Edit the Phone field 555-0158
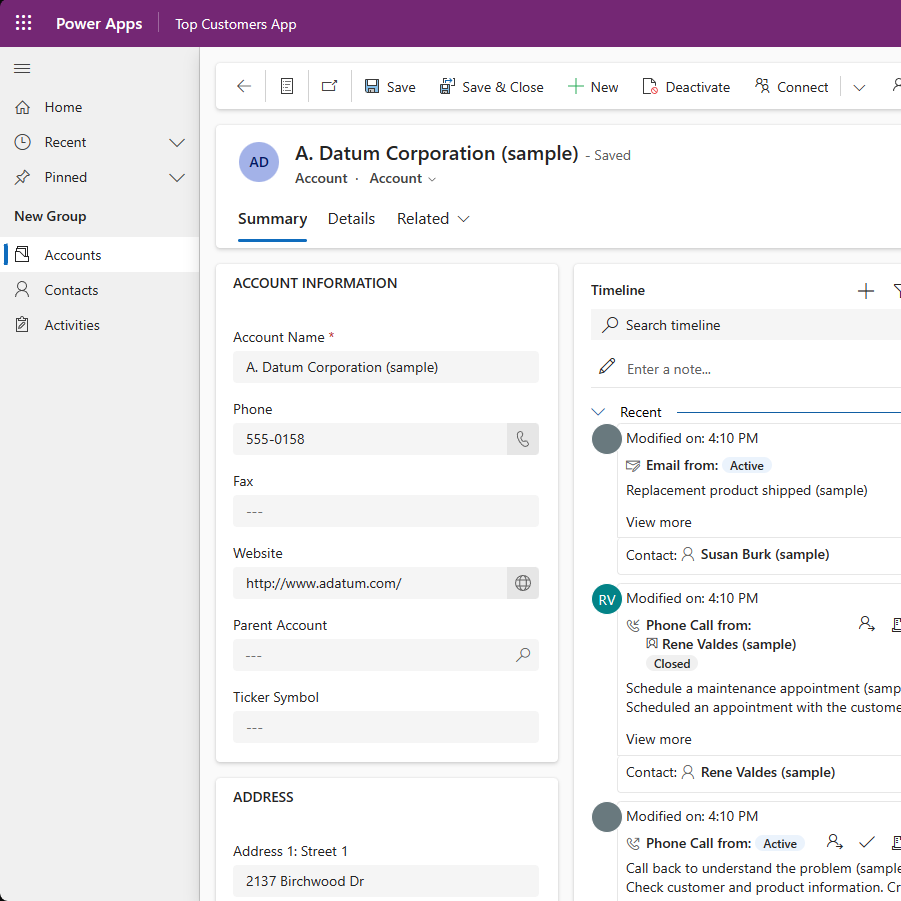 click(x=369, y=439)
